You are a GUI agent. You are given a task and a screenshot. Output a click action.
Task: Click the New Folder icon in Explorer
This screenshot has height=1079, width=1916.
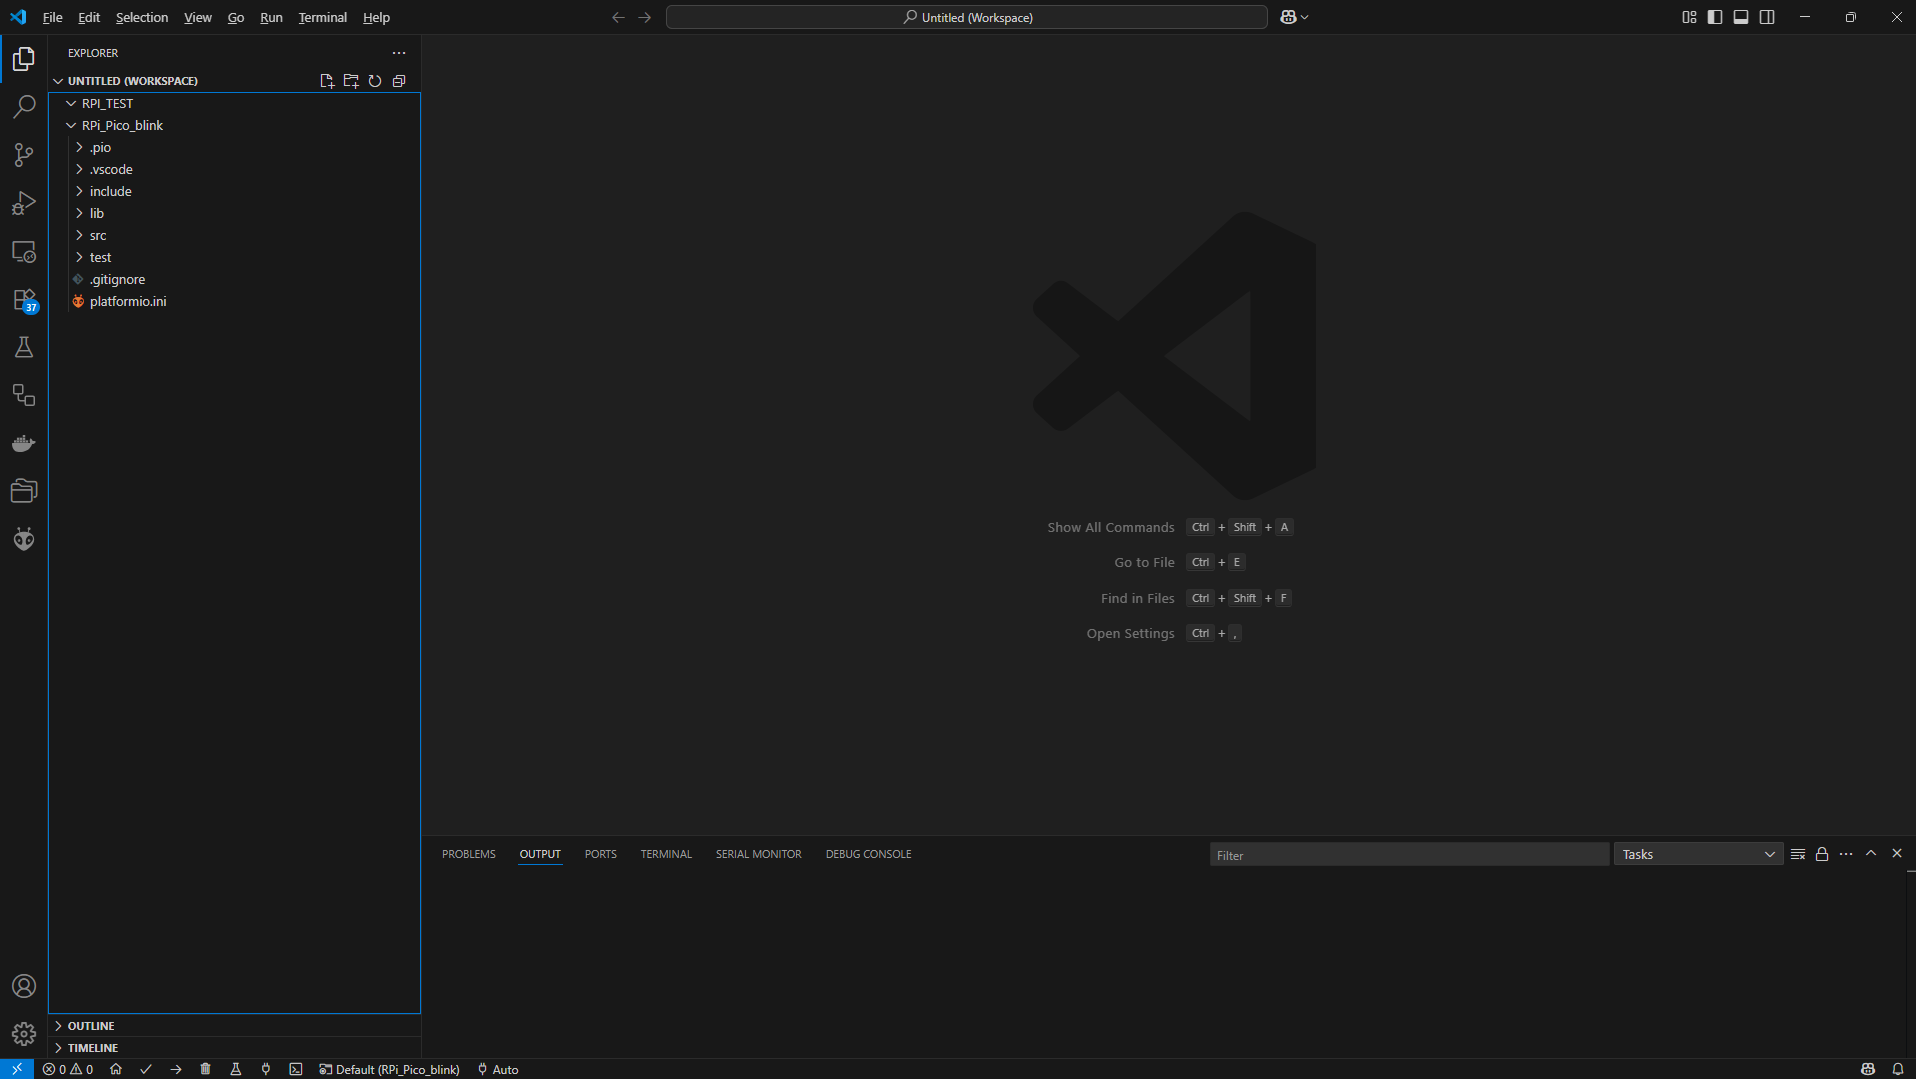click(351, 81)
